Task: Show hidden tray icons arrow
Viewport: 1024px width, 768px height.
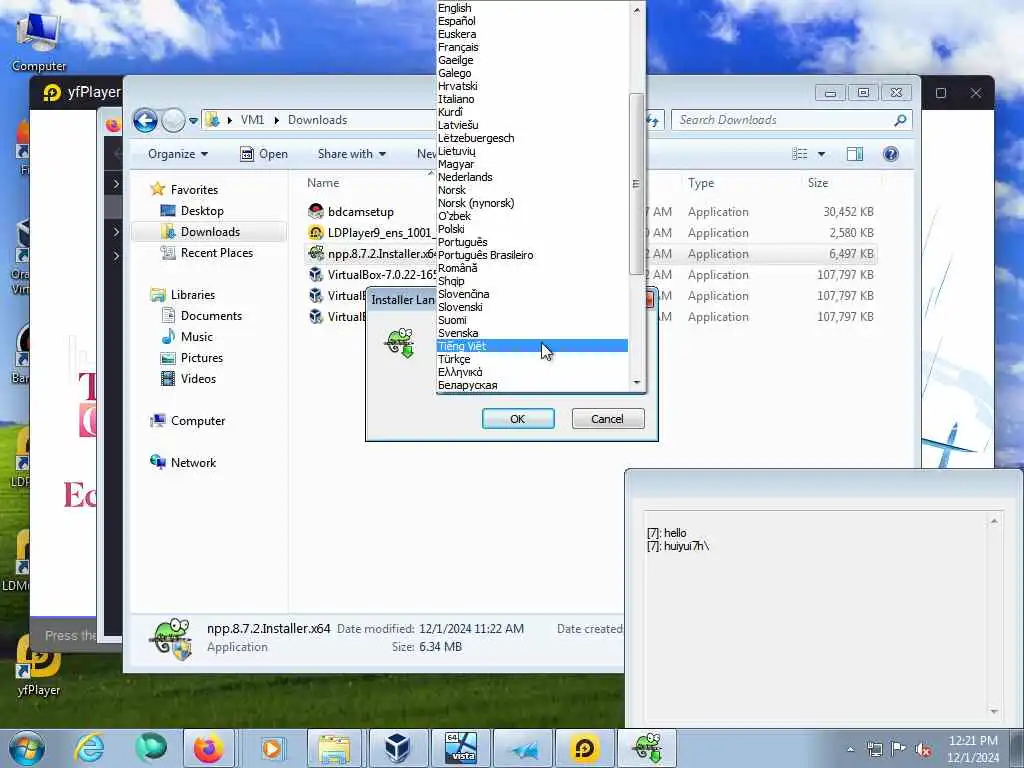Action: (850, 750)
